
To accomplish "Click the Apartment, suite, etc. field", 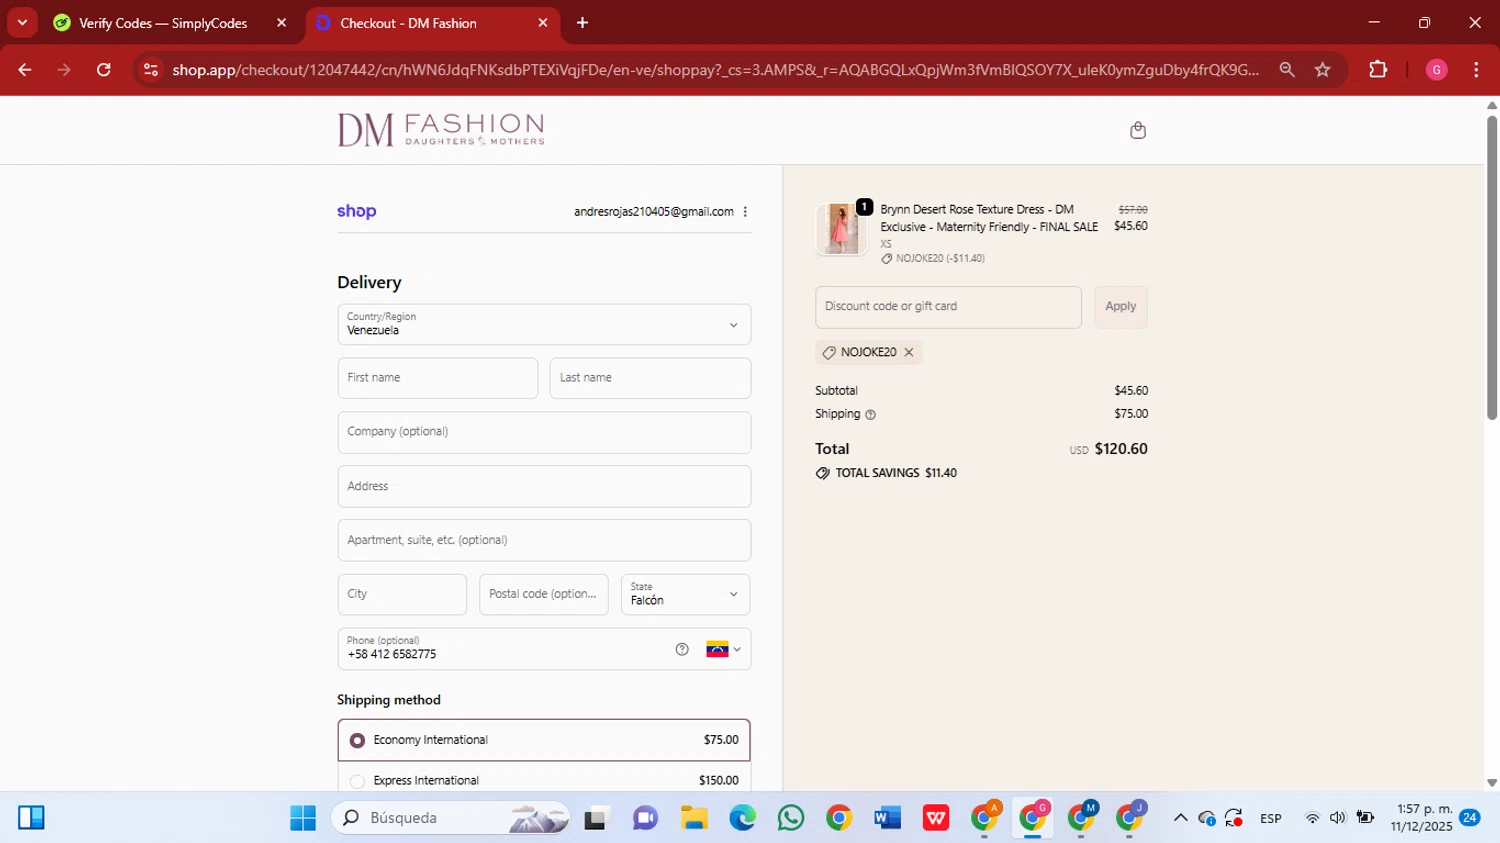I will (x=544, y=540).
